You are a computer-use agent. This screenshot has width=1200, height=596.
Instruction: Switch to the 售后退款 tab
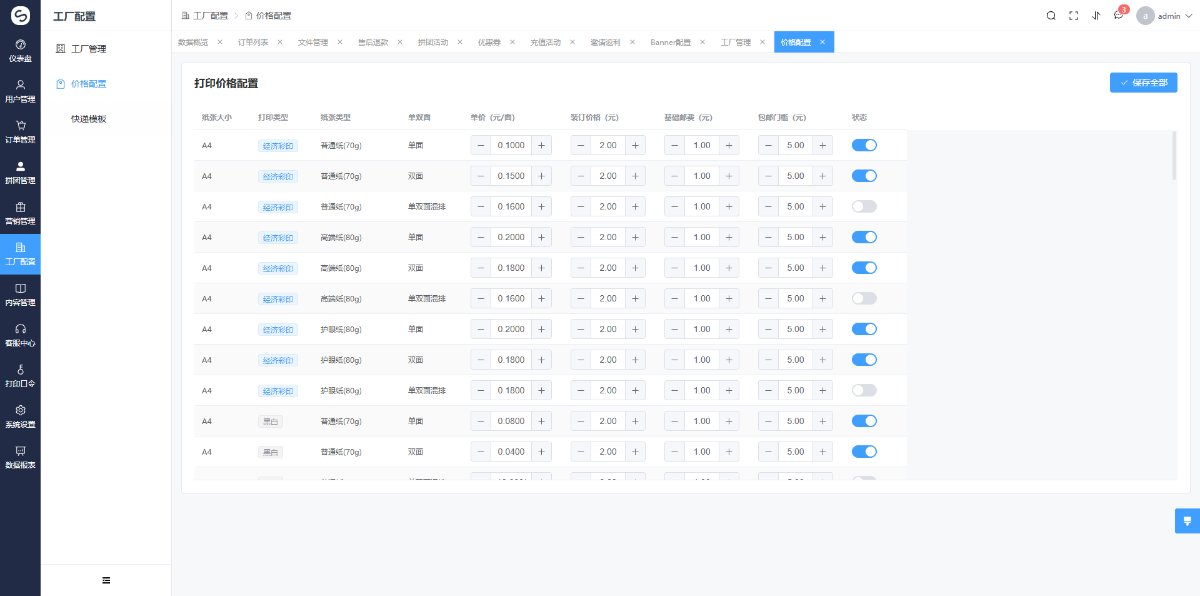coord(373,42)
